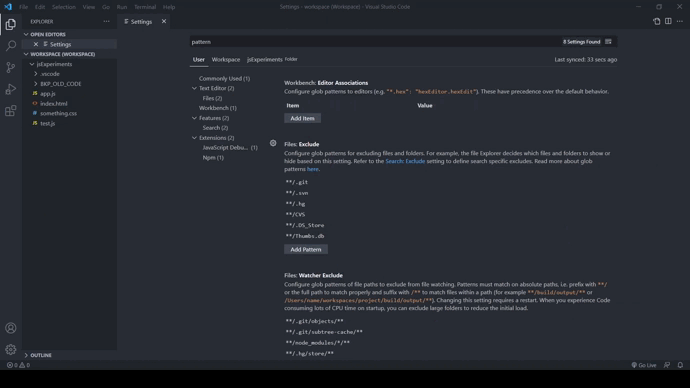Open Explorer views and more actions ellipsis
Image resolution: width=690 pixels, height=388 pixels.
106,21
